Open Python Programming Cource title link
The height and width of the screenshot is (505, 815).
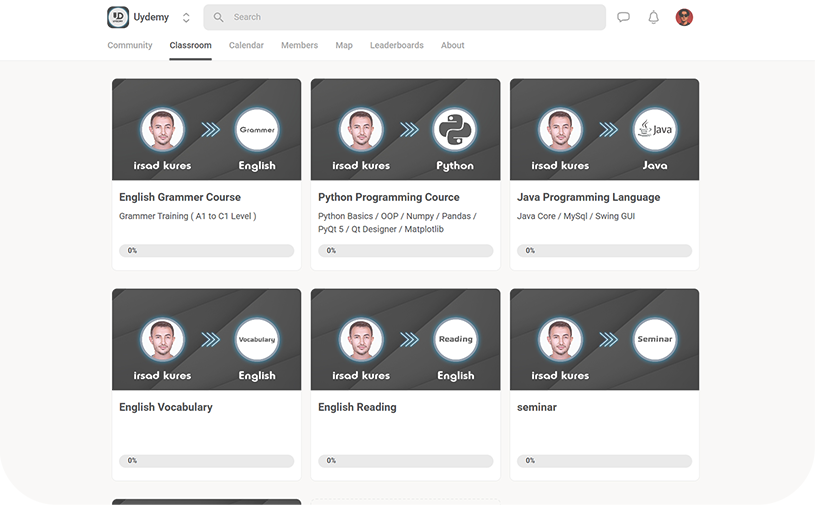tap(388, 197)
